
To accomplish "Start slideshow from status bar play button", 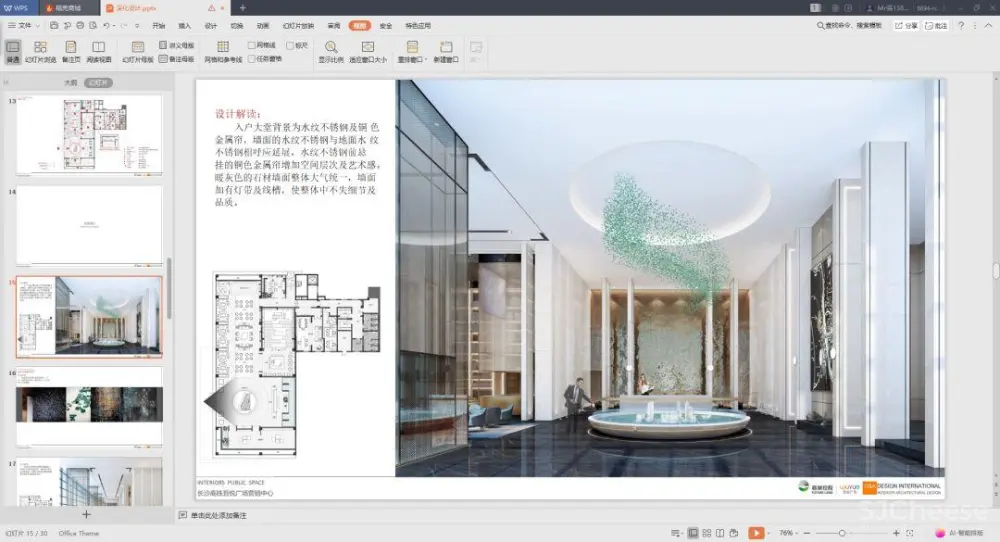I will 756,533.
